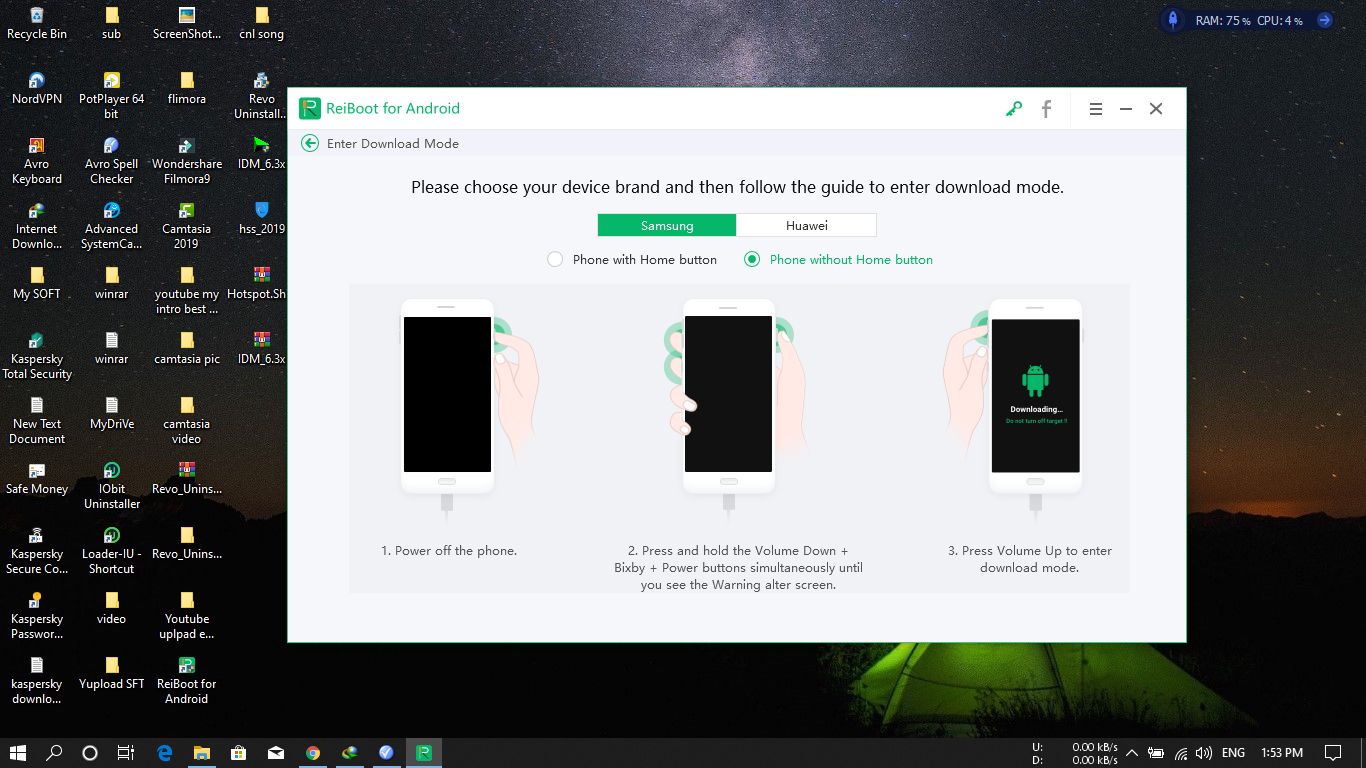1366x768 pixels.
Task: Click the step 2 Press and hold instruction text
Action: 738,567
